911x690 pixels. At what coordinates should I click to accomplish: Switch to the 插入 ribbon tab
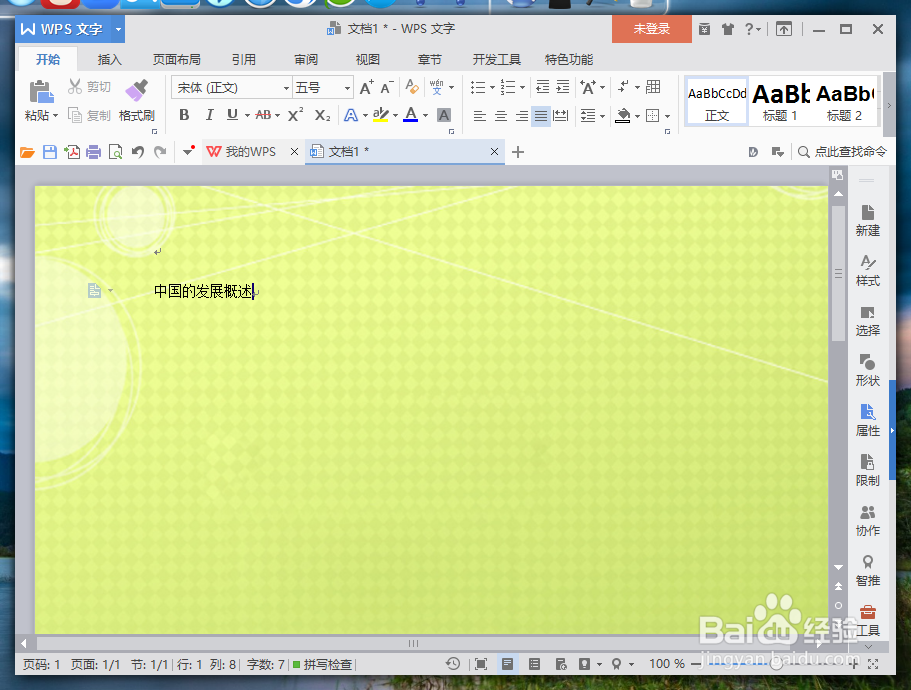click(109, 59)
